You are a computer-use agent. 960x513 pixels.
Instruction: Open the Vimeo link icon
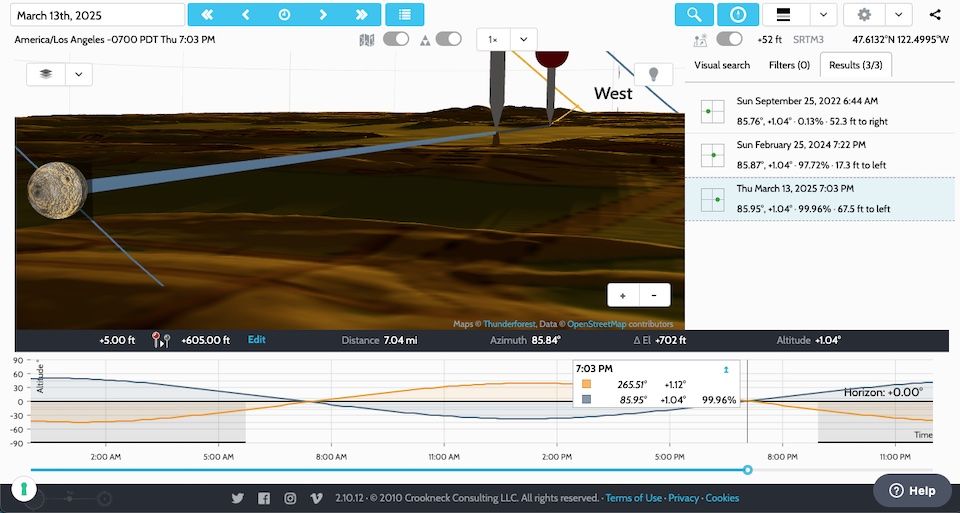click(317, 498)
